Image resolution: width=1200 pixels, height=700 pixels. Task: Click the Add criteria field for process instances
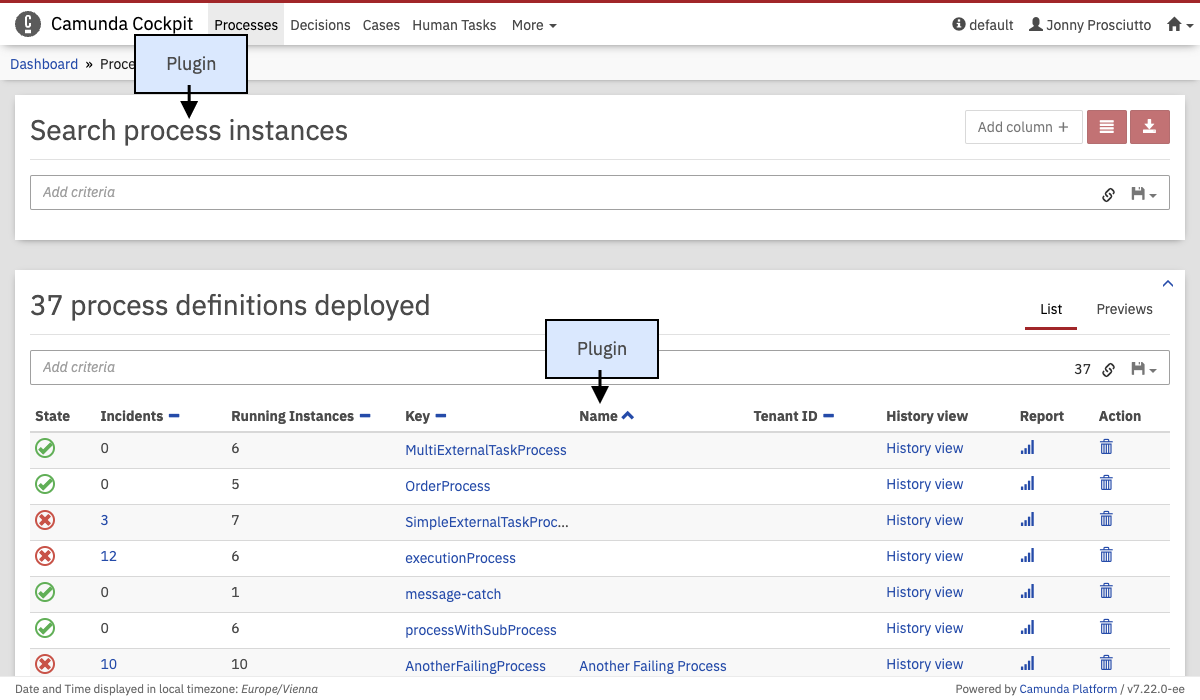pyautogui.click(x=560, y=193)
